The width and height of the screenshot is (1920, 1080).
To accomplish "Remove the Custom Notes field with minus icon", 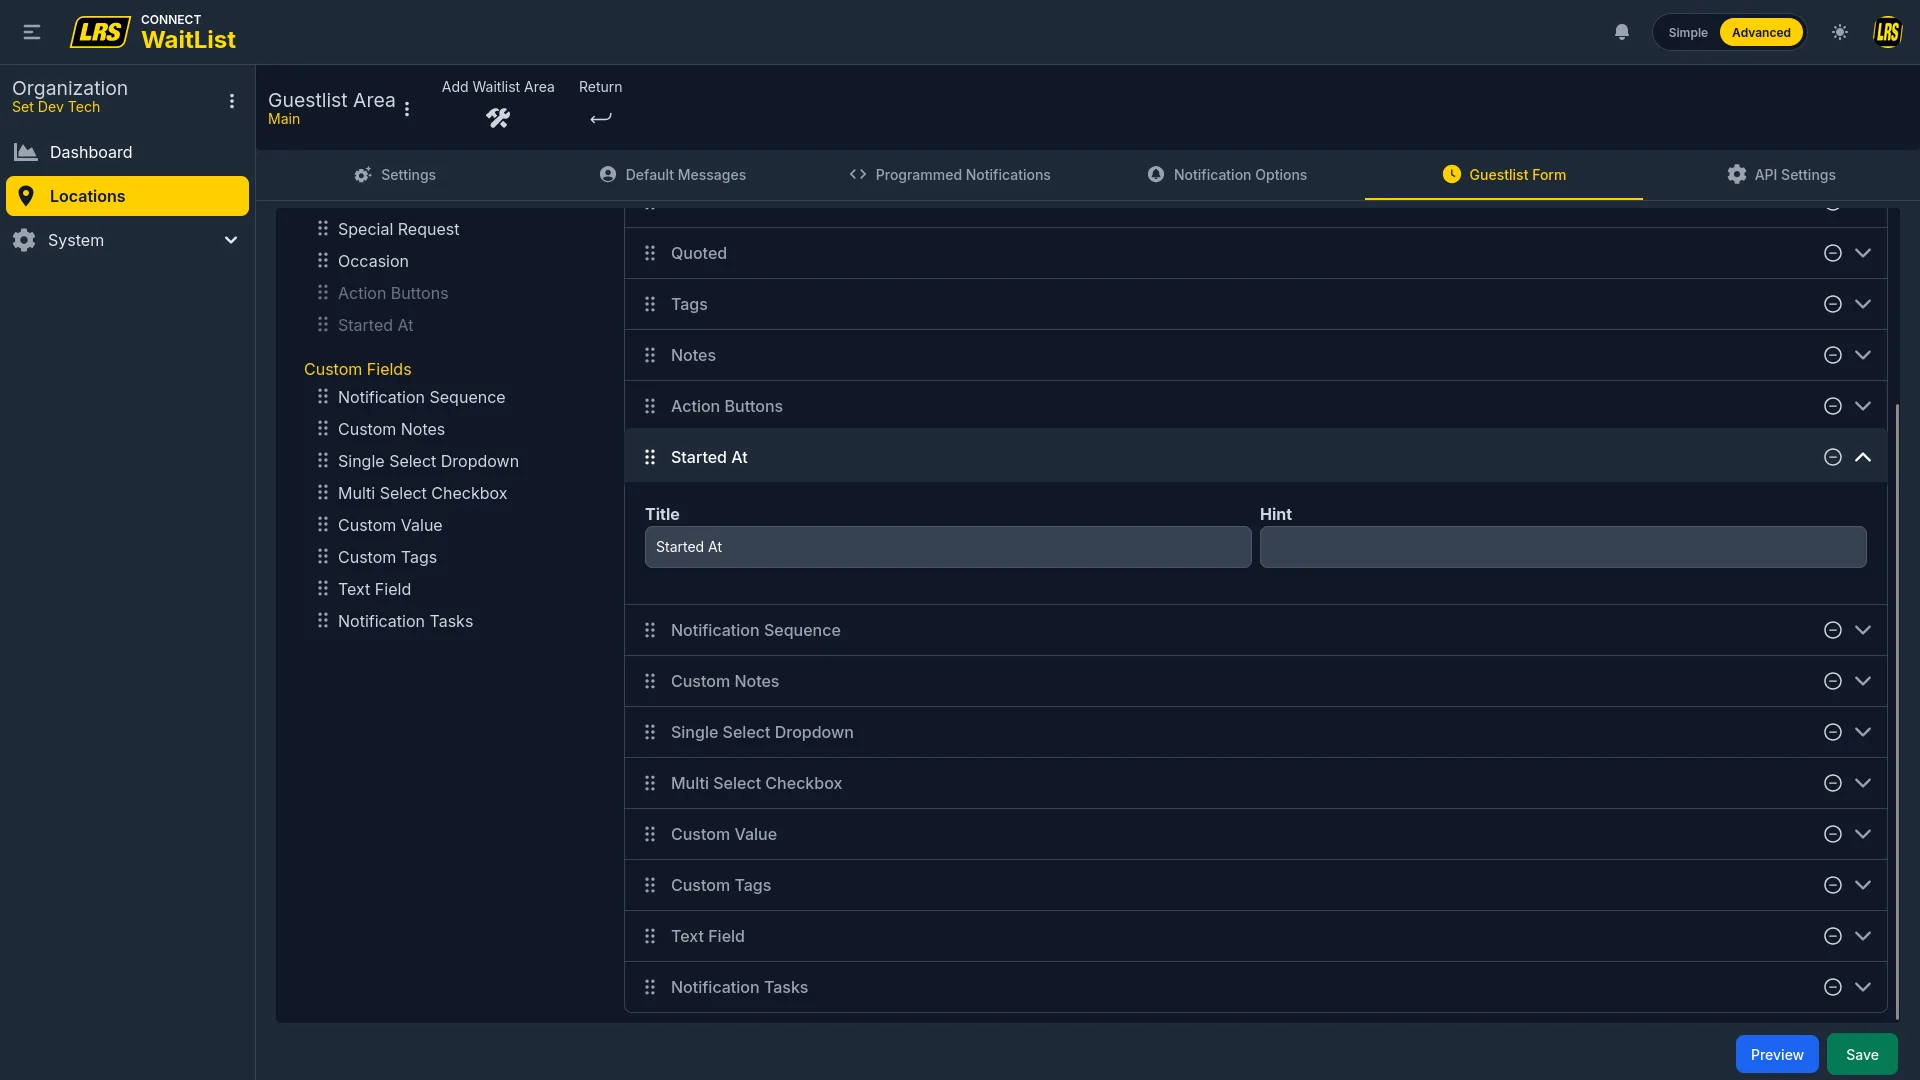I will pos(1832,681).
